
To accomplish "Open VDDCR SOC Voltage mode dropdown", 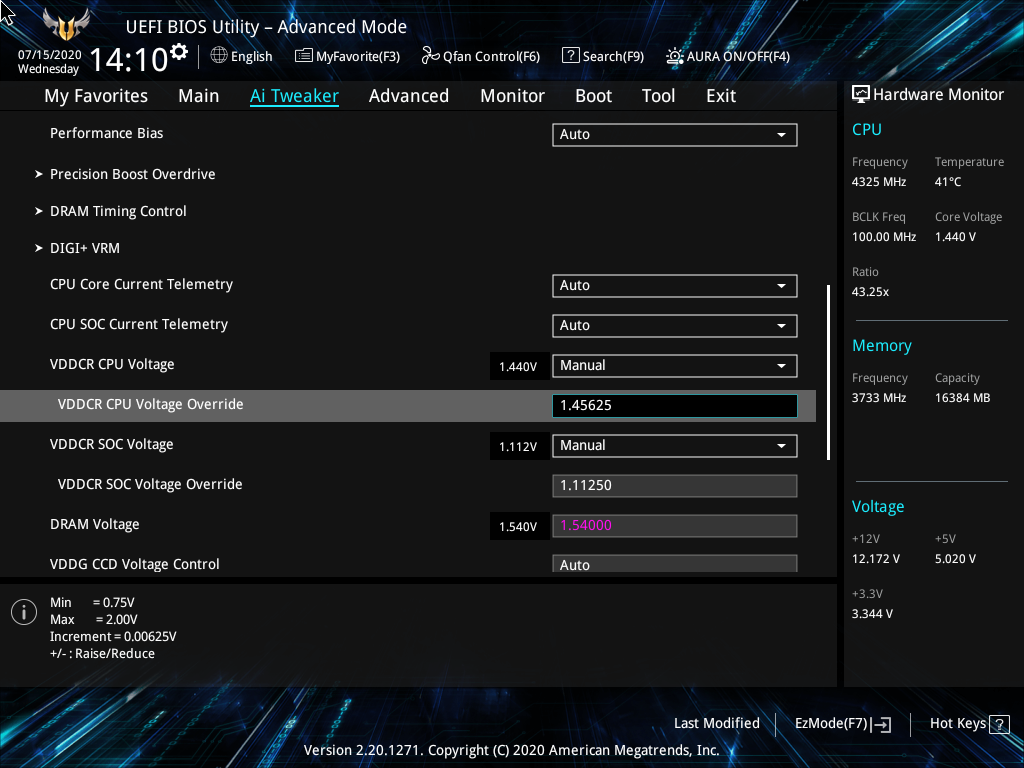I will click(675, 446).
